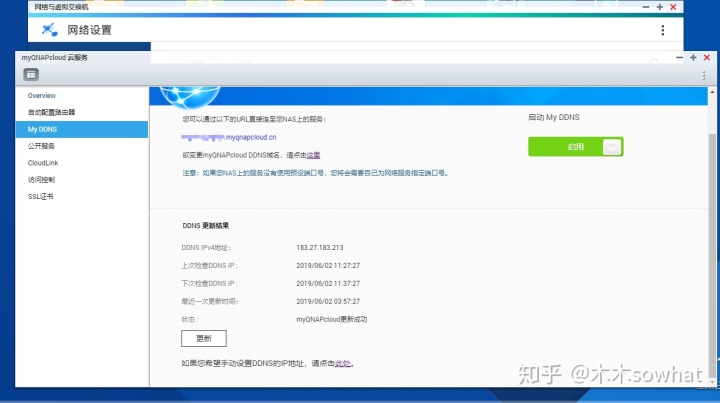720x403 pixels.
Task: Open the myqnapcloud.cn URL link
Action: tap(229, 137)
